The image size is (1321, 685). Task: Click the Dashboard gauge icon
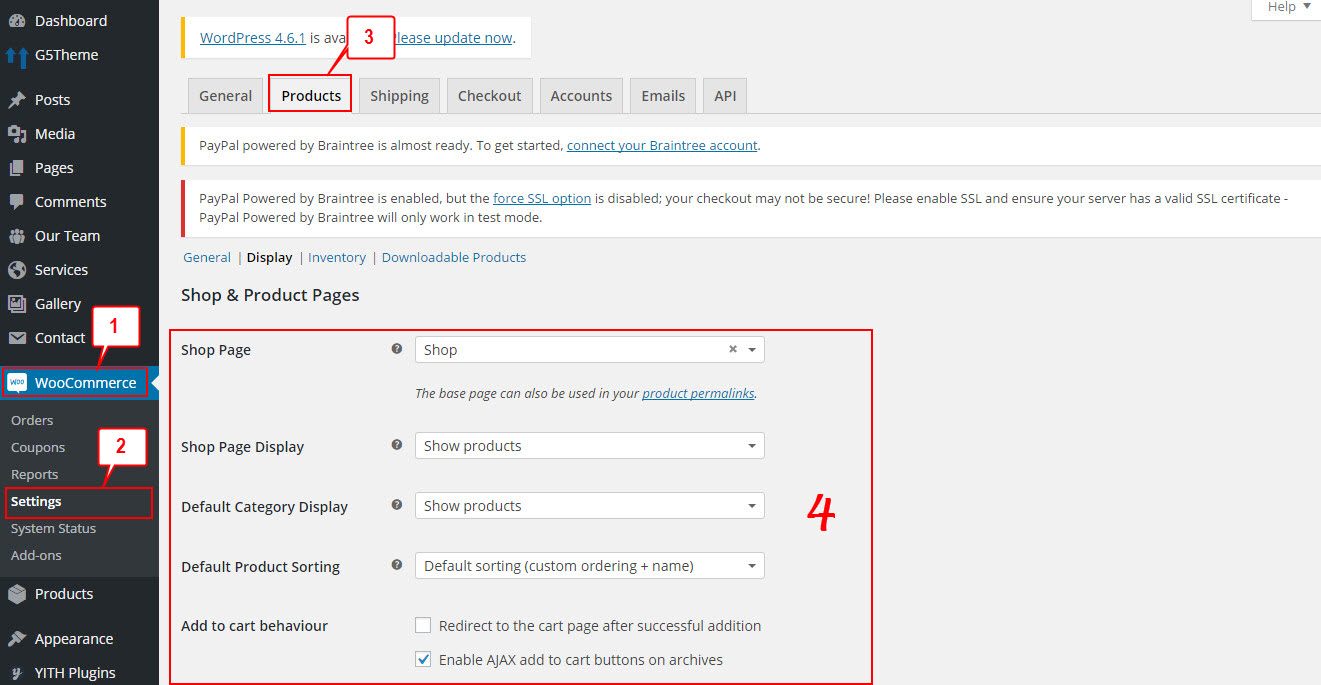(x=16, y=21)
